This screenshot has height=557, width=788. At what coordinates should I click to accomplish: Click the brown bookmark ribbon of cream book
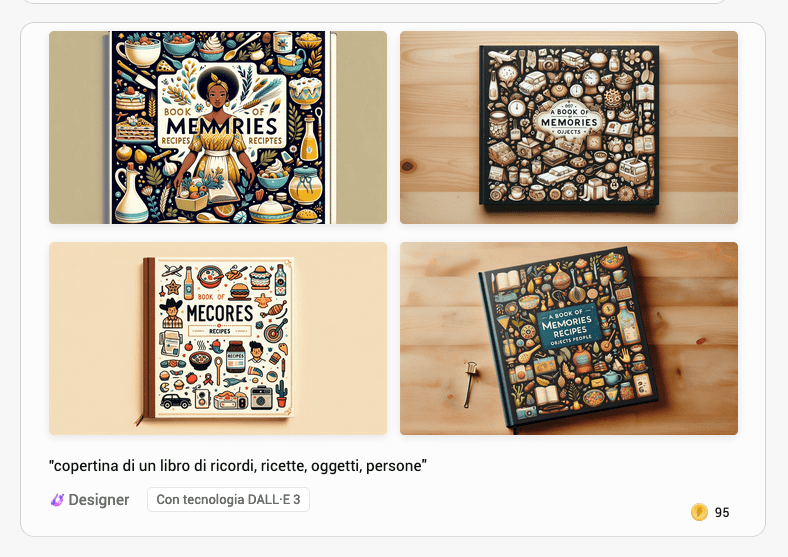click(138, 419)
